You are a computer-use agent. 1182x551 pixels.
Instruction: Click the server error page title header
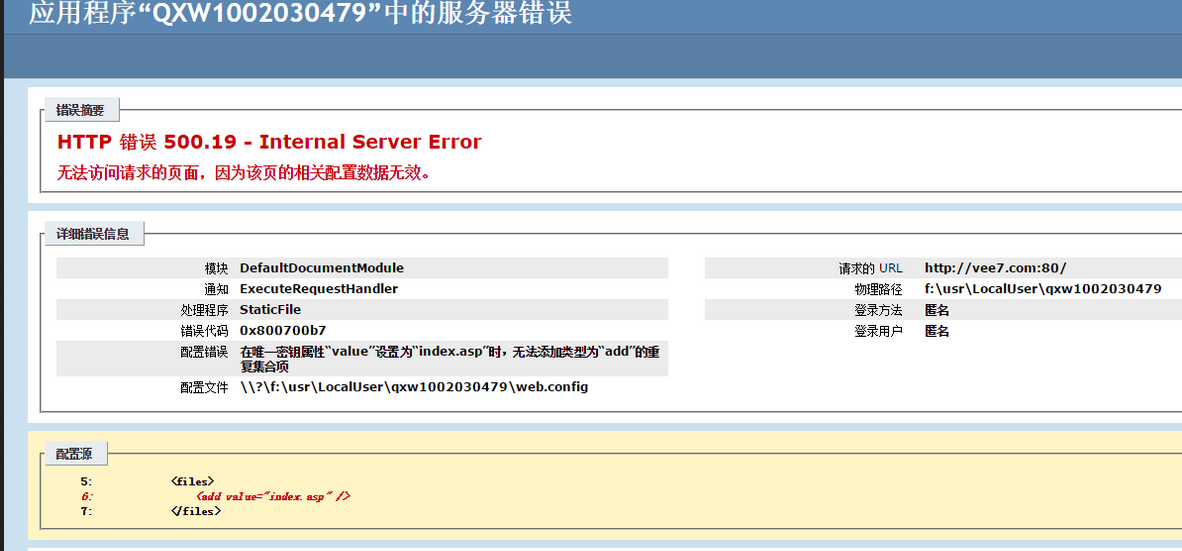tap(300, 14)
